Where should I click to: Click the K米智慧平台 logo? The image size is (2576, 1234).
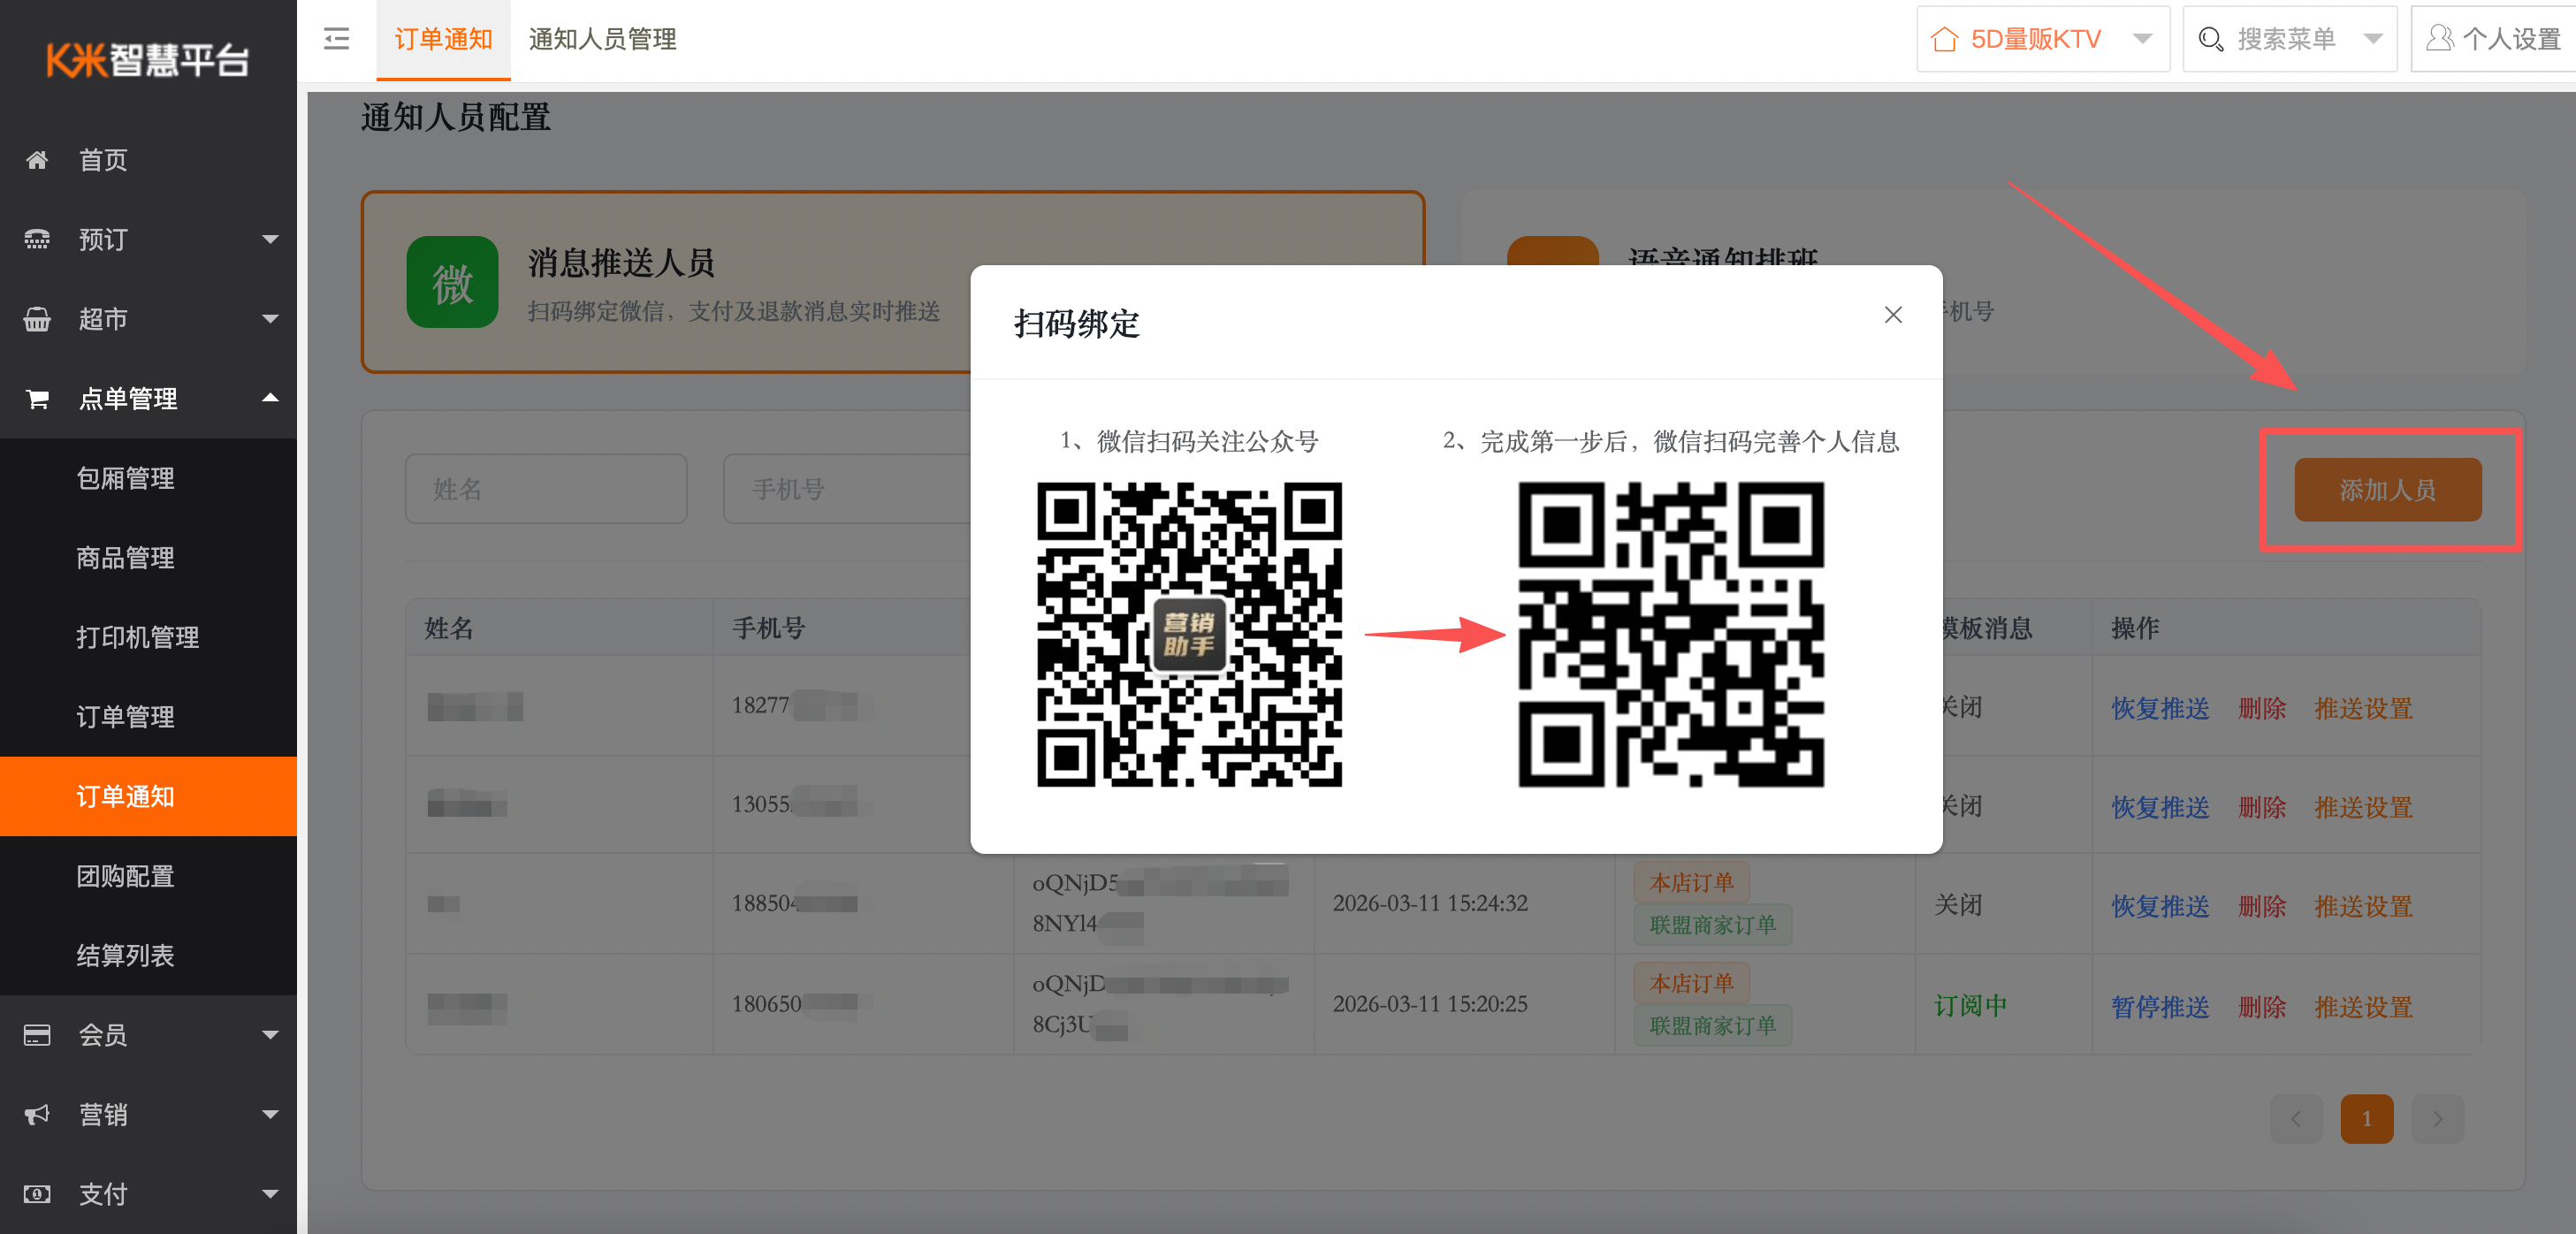point(148,60)
